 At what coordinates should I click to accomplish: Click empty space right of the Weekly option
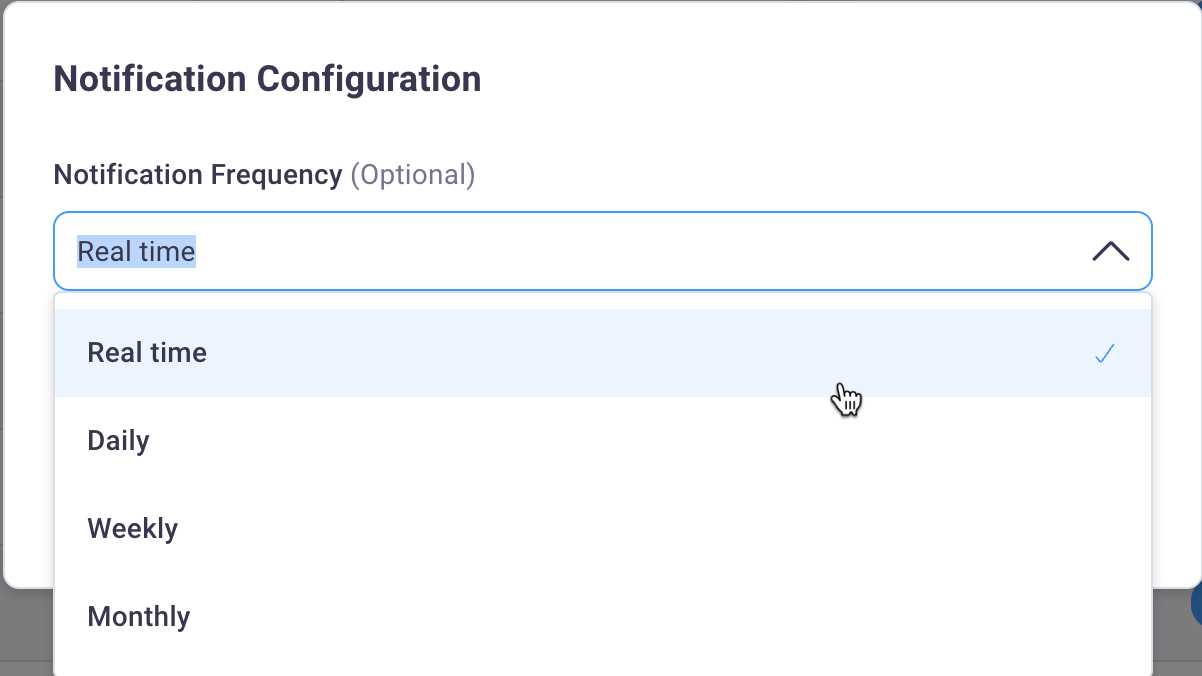pos(700,529)
